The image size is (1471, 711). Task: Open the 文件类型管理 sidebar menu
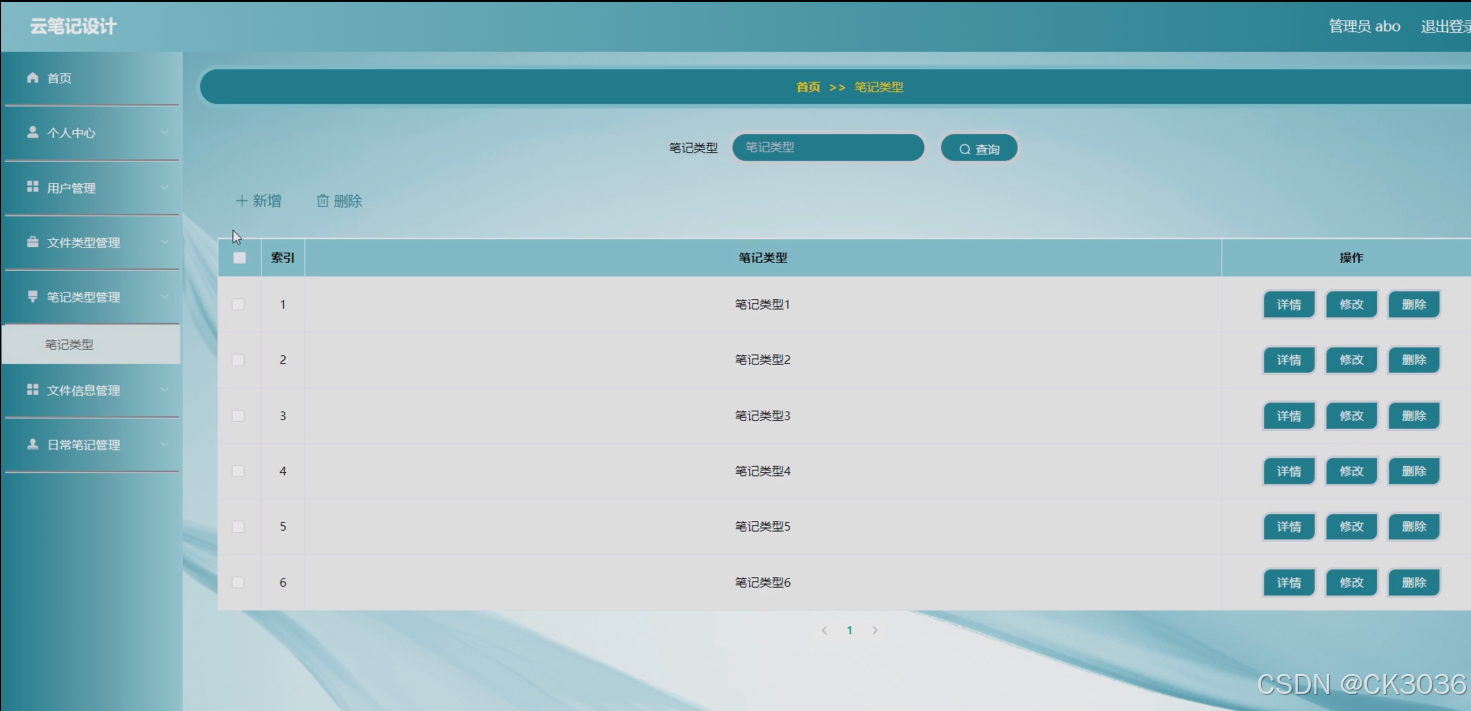click(x=90, y=242)
